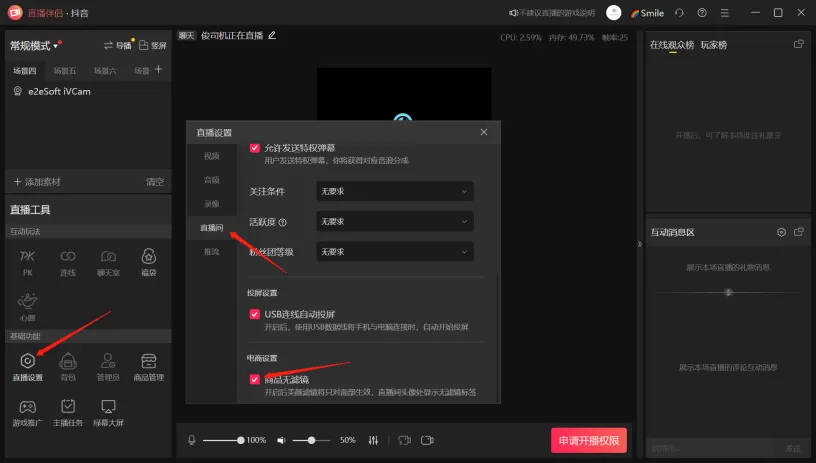Pop out the 在线观众榜 panel

[798, 44]
